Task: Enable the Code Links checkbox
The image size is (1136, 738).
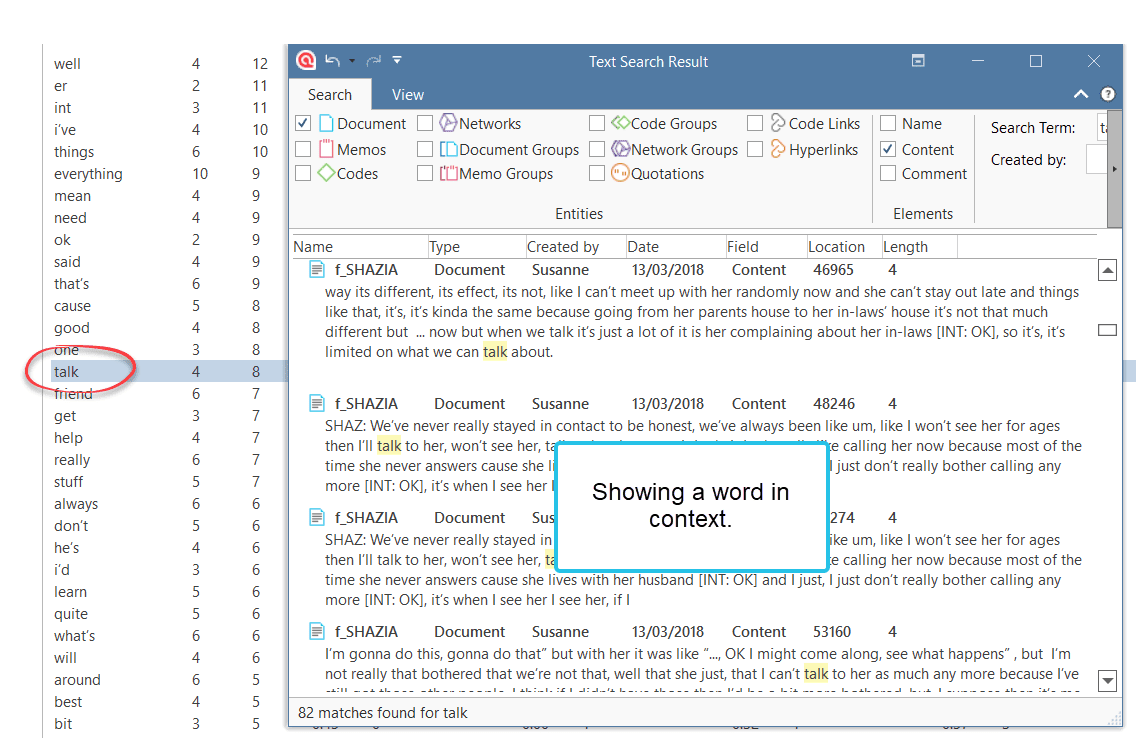Action: (x=755, y=124)
